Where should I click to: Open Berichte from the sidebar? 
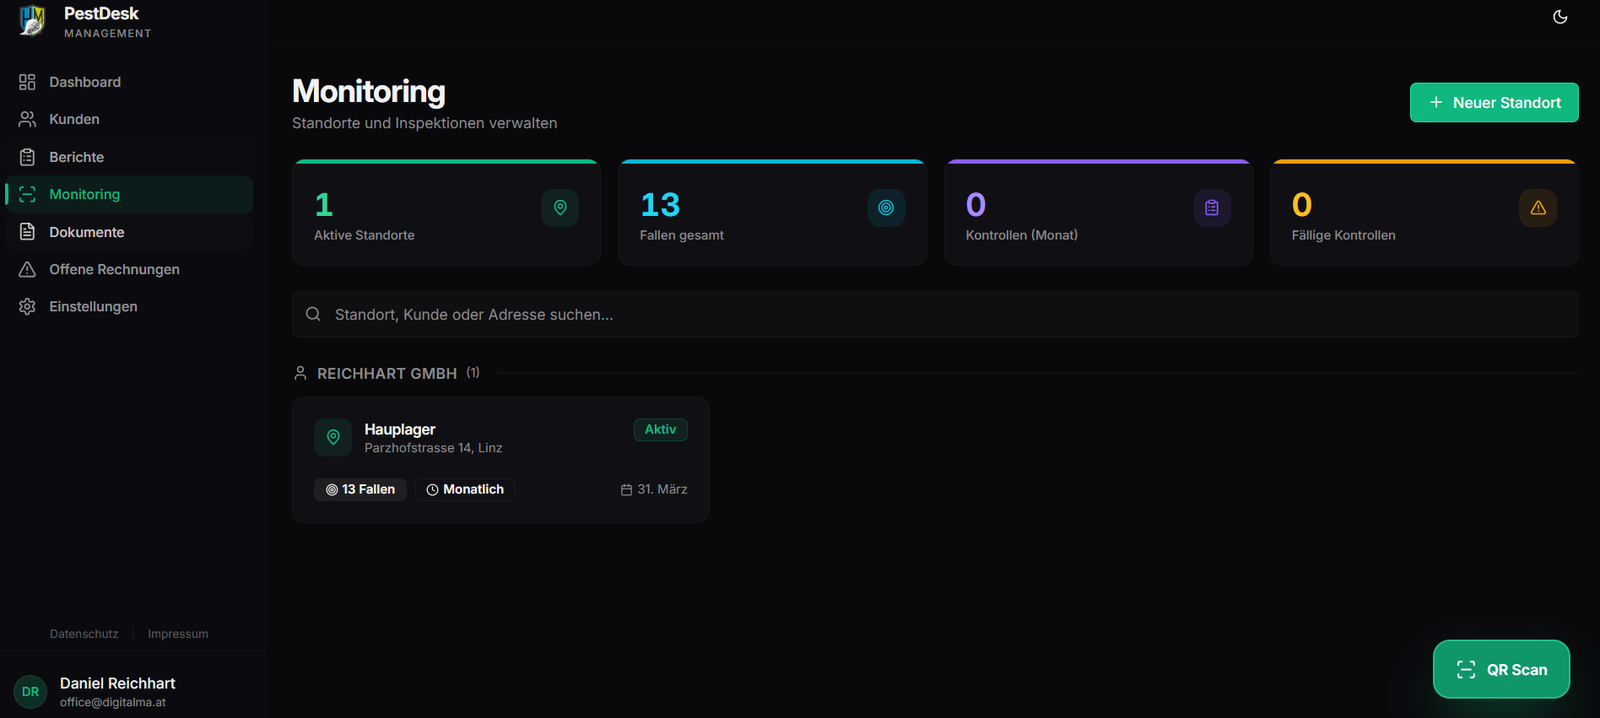tap(76, 157)
